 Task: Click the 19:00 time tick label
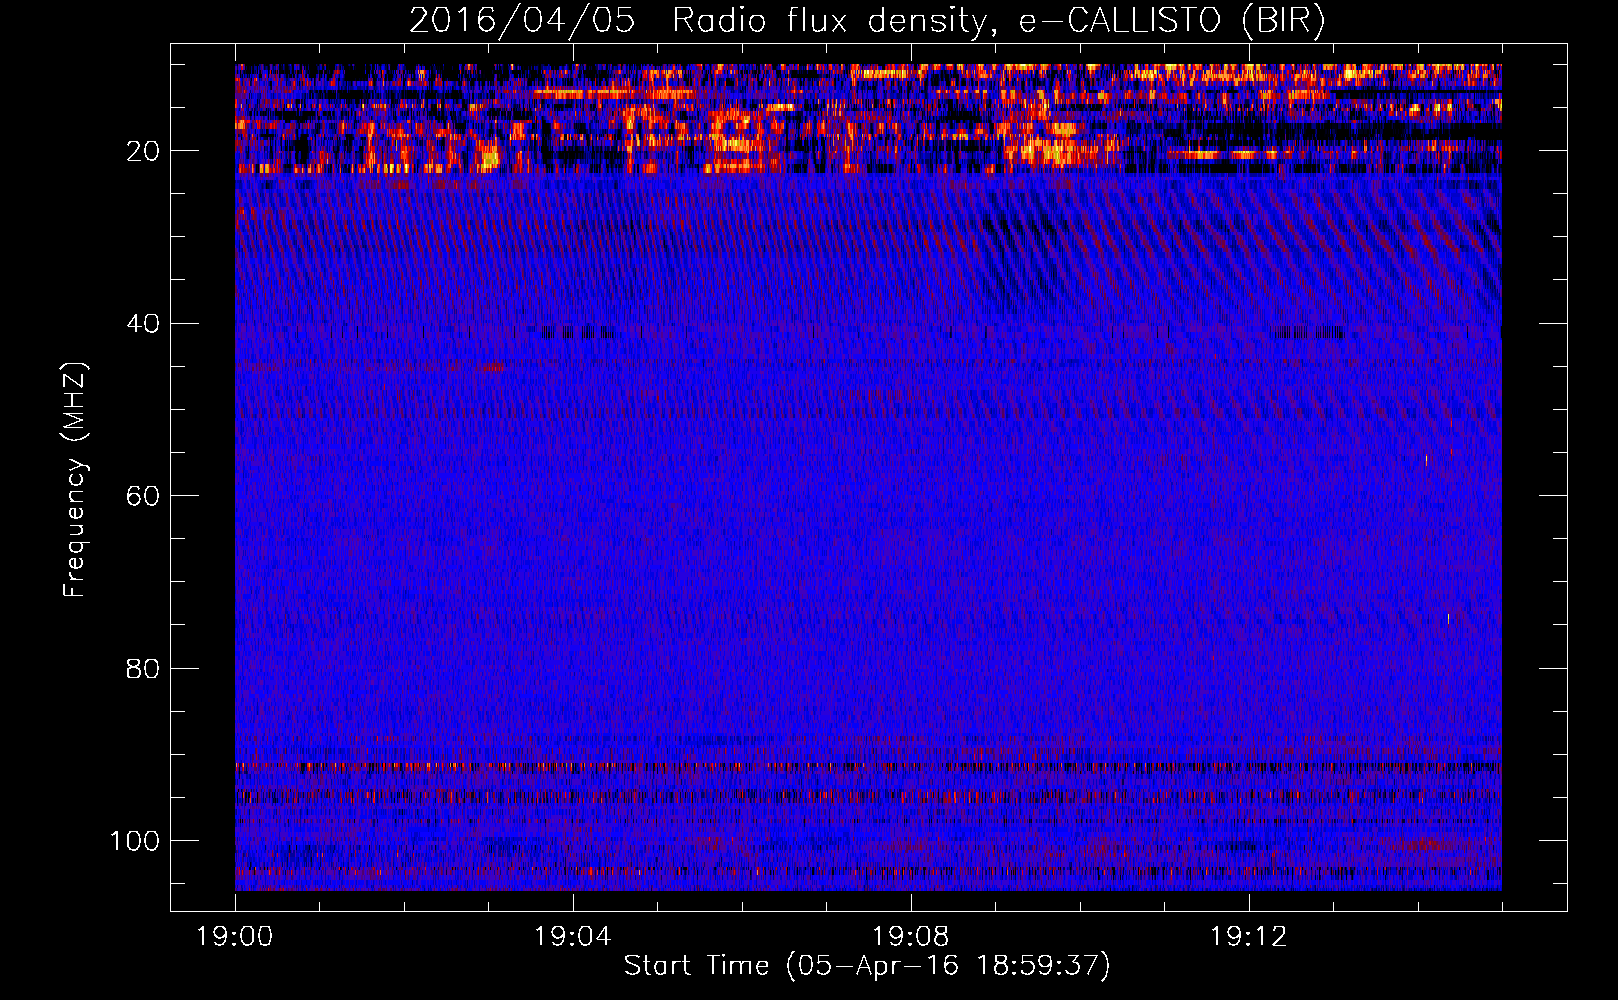click(235, 937)
